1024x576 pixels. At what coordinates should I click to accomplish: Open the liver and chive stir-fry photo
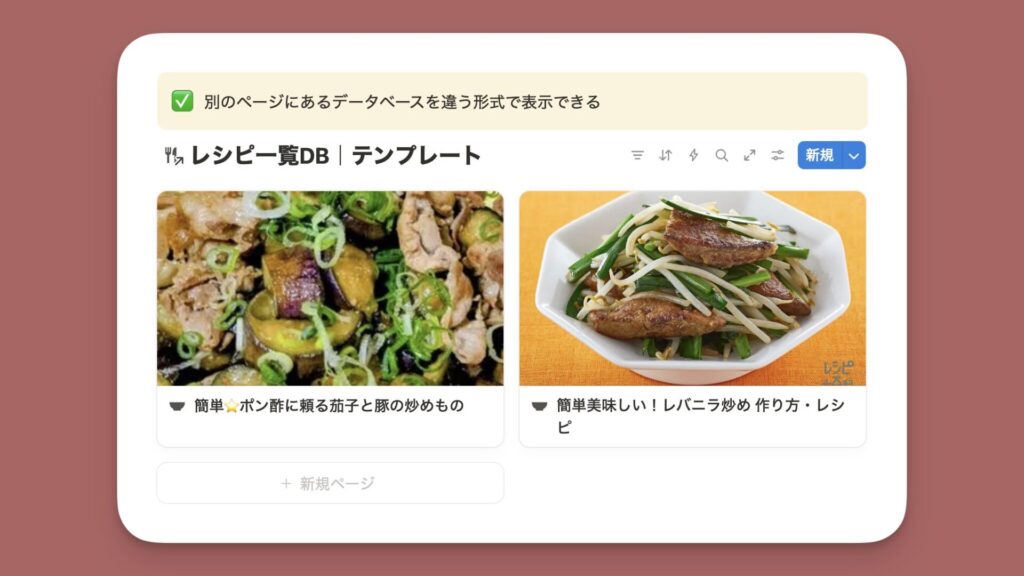pyautogui.click(x=693, y=288)
